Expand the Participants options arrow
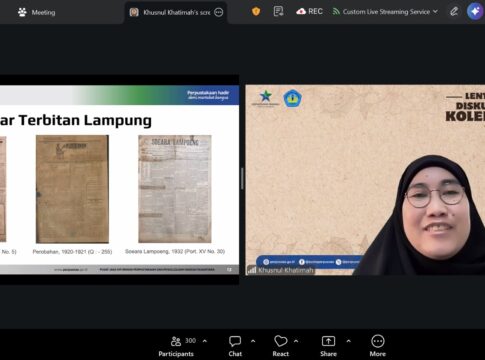Image resolution: width=485 pixels, height=360 pixels. pos(205,341)
